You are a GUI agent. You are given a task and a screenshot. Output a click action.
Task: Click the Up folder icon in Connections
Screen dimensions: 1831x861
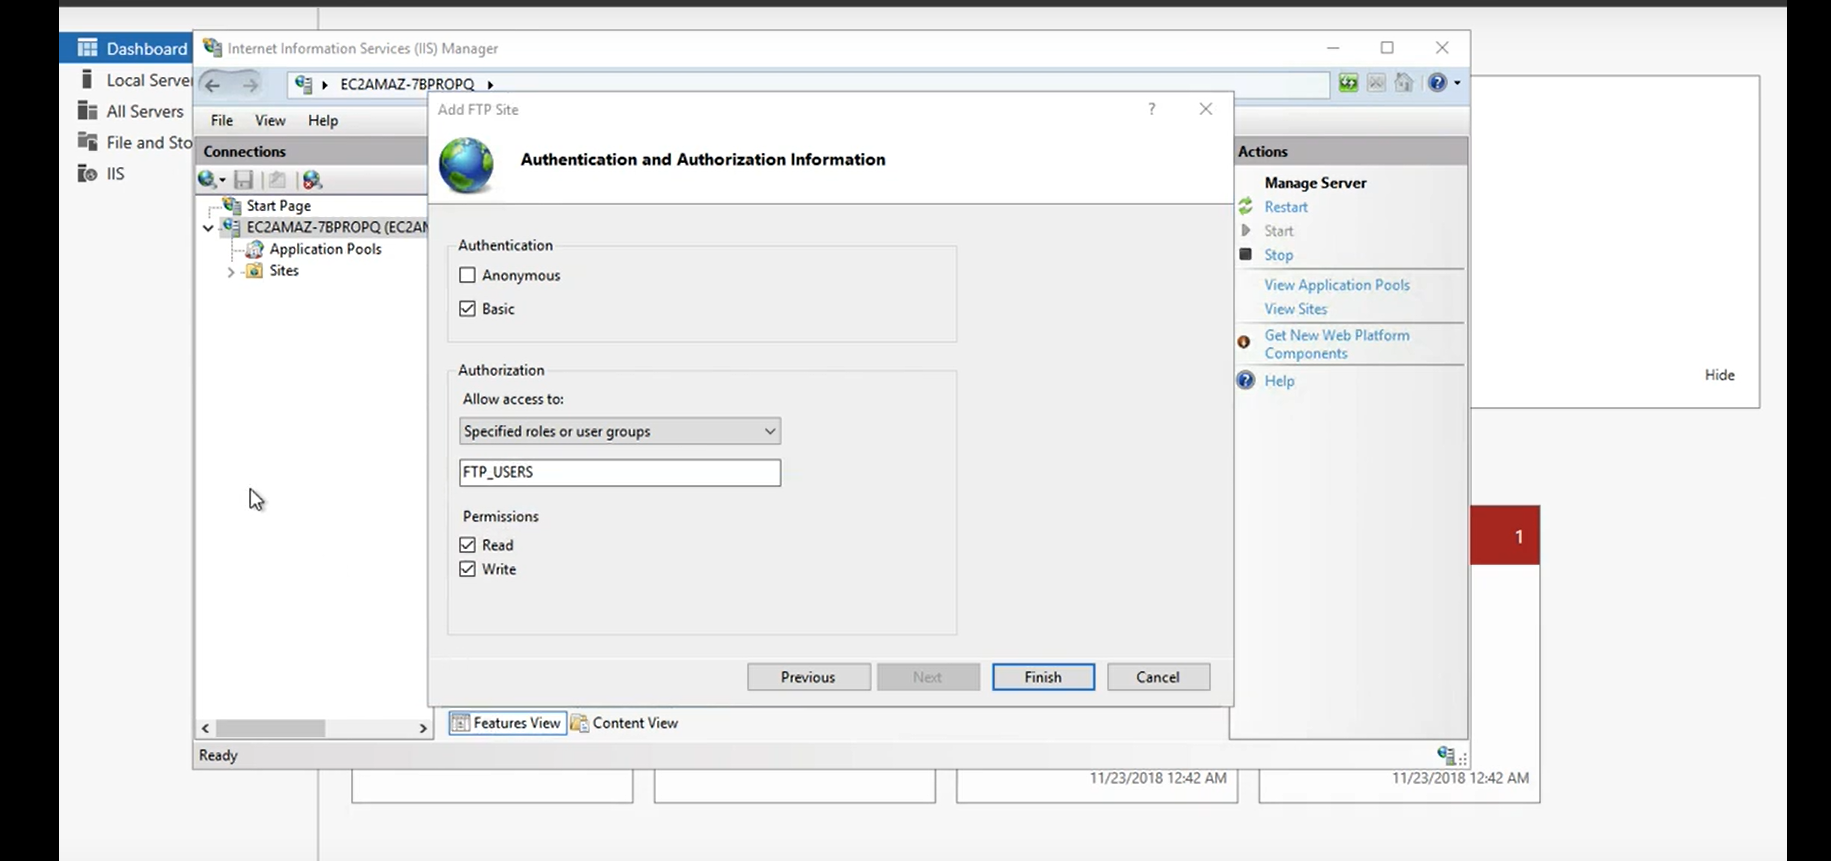click(x=277, y=180)
